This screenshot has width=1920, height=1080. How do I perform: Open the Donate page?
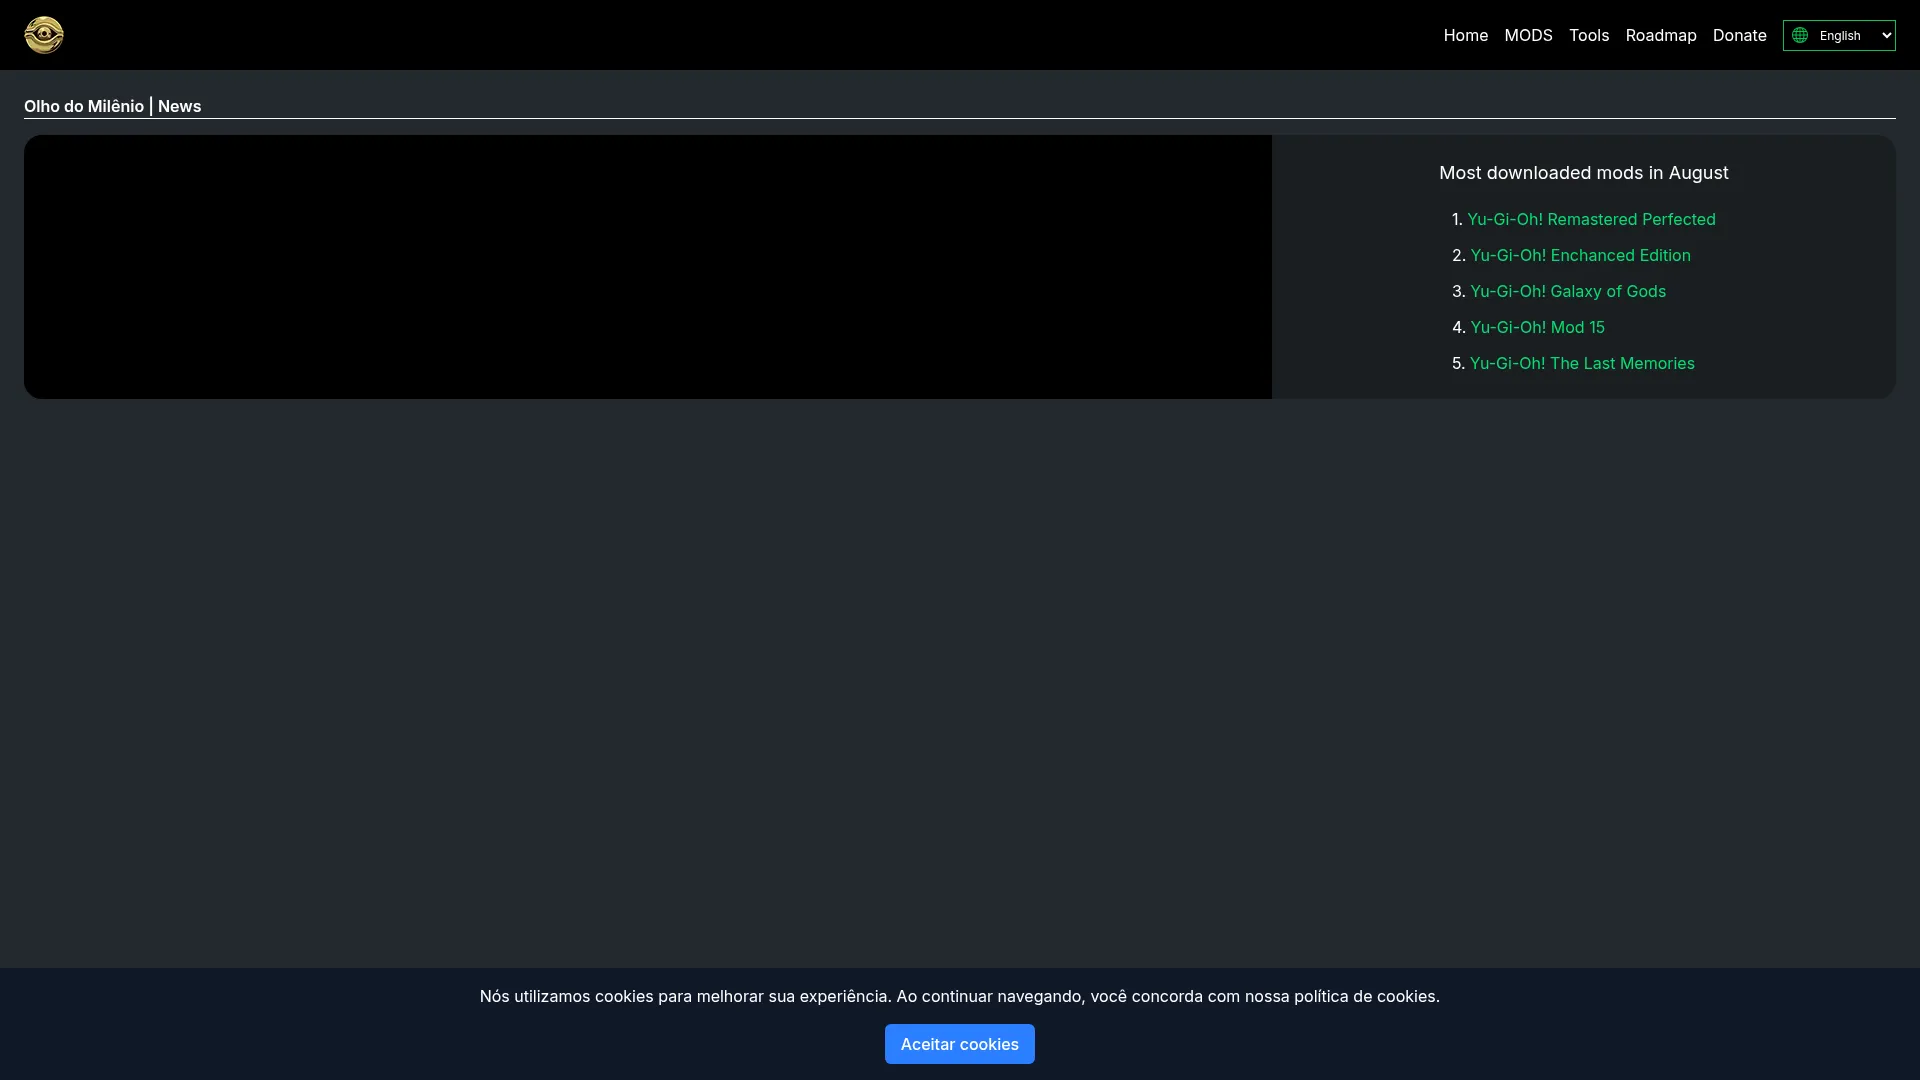(x=1739, y=35)
